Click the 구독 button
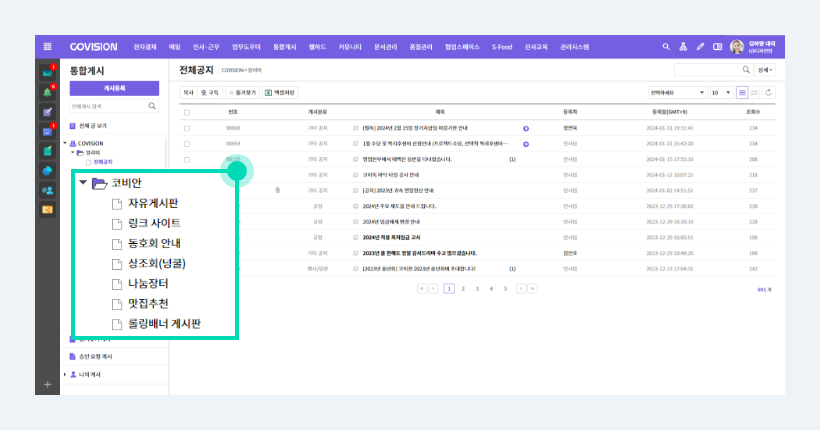The width and height of the screenshot is (820, 430). click(x=210, y=93)
